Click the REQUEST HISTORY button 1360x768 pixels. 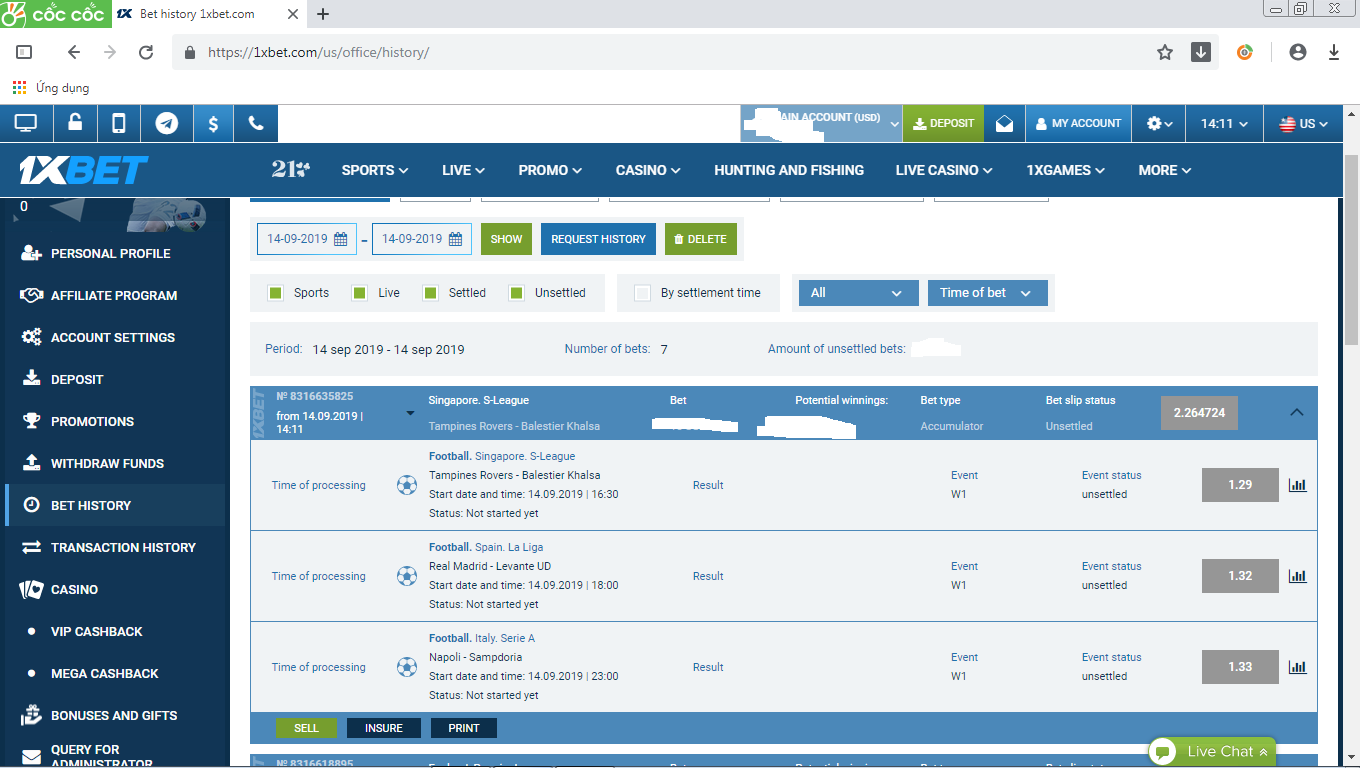coord(598,239)
